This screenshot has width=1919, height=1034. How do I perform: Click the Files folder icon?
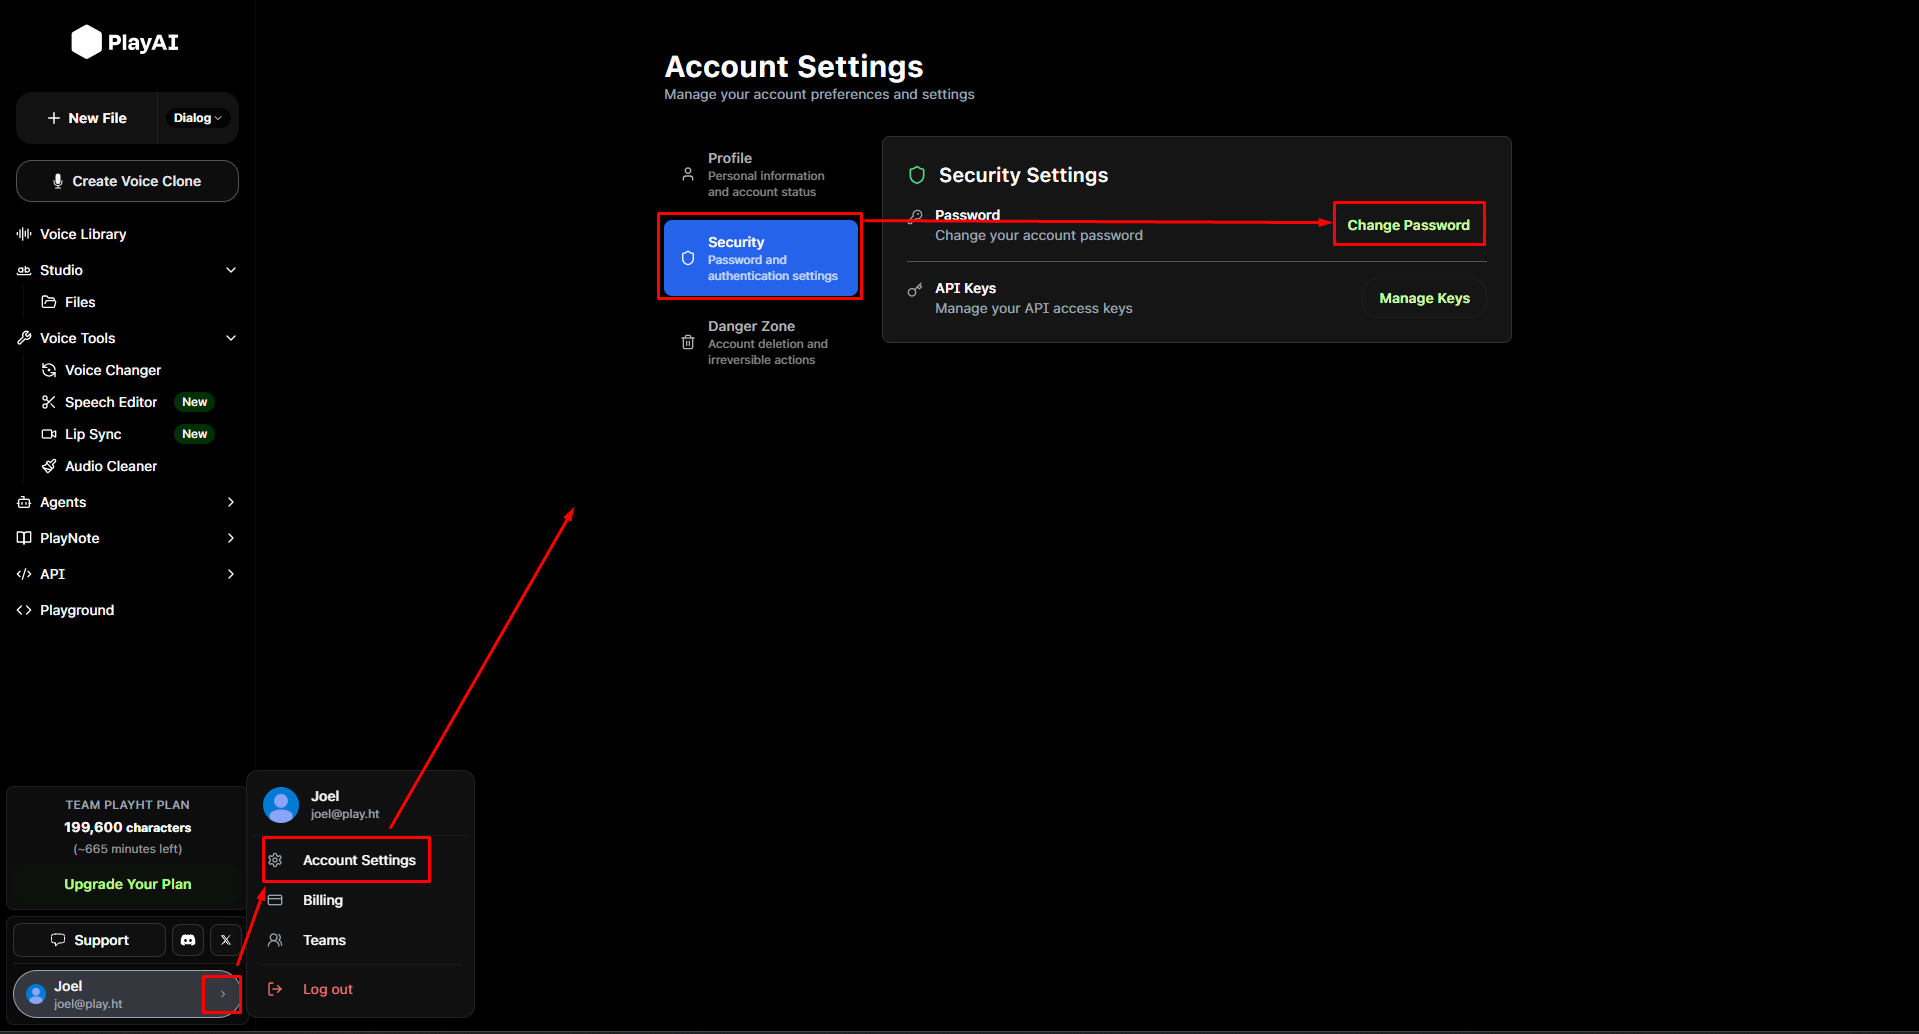point(48,302)
